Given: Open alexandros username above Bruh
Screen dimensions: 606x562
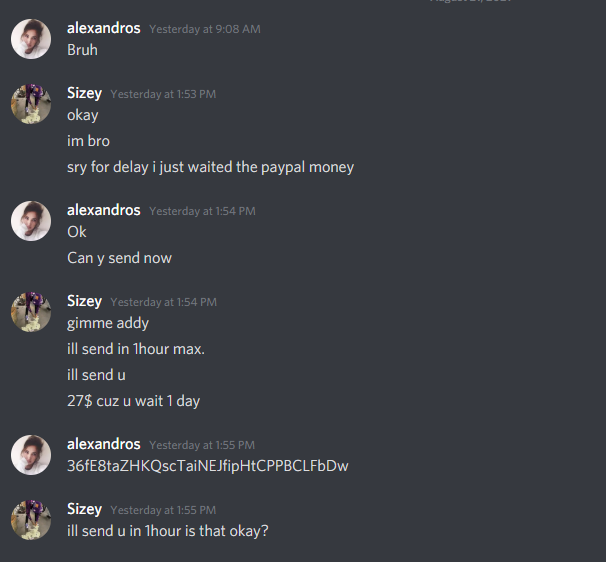Looking at the screenshot, I should pos(104,28).
